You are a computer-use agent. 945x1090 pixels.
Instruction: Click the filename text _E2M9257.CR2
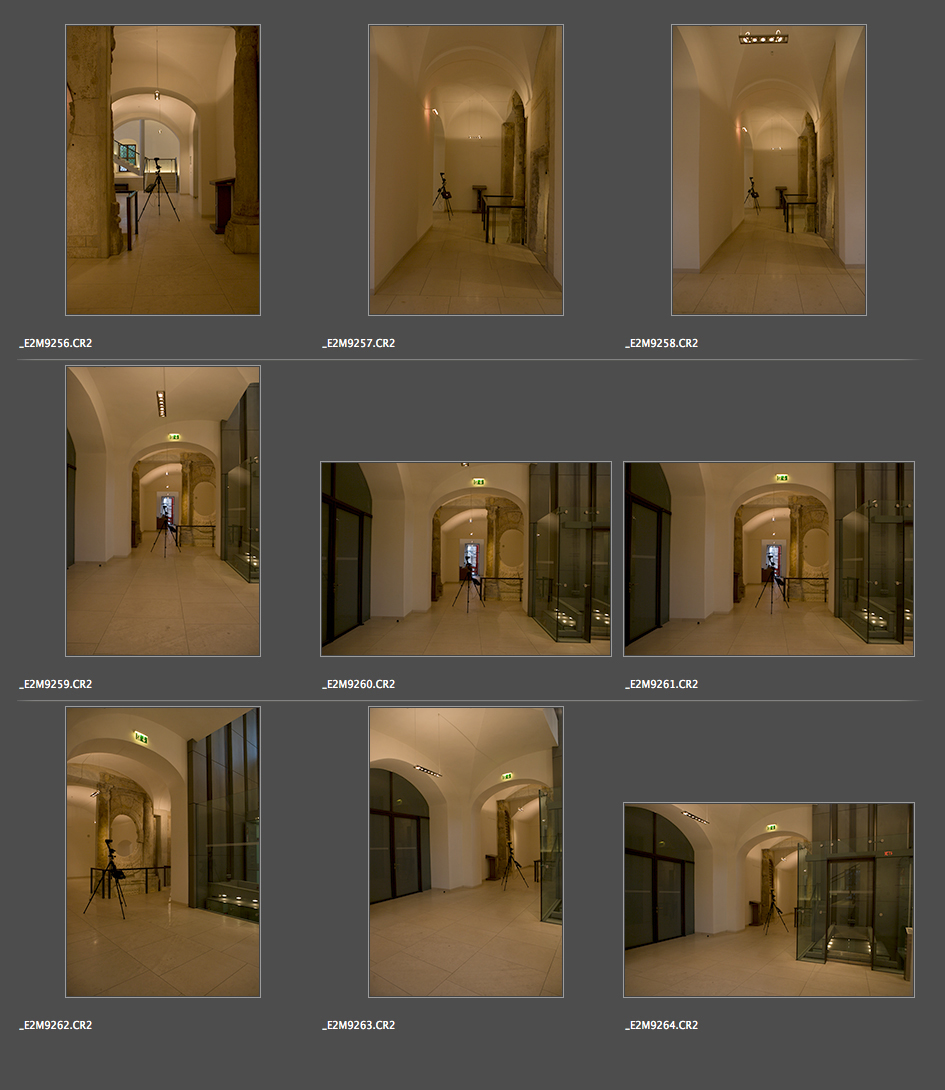(359, 343)
